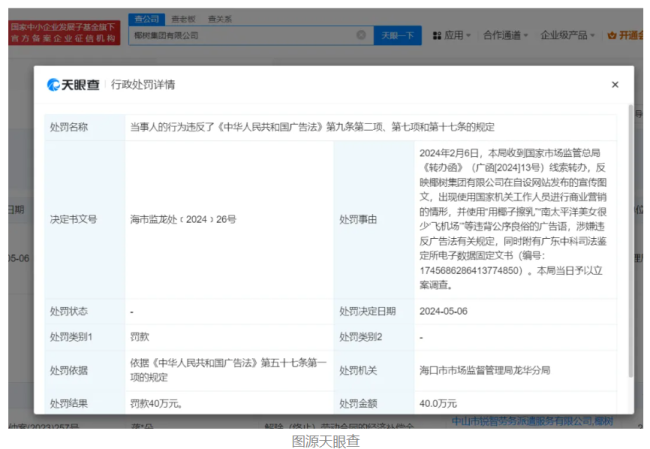650x449 pixels.
Task: Click the 天眼一下 search button
Action: pyautogui.click(x=398, y=36)
